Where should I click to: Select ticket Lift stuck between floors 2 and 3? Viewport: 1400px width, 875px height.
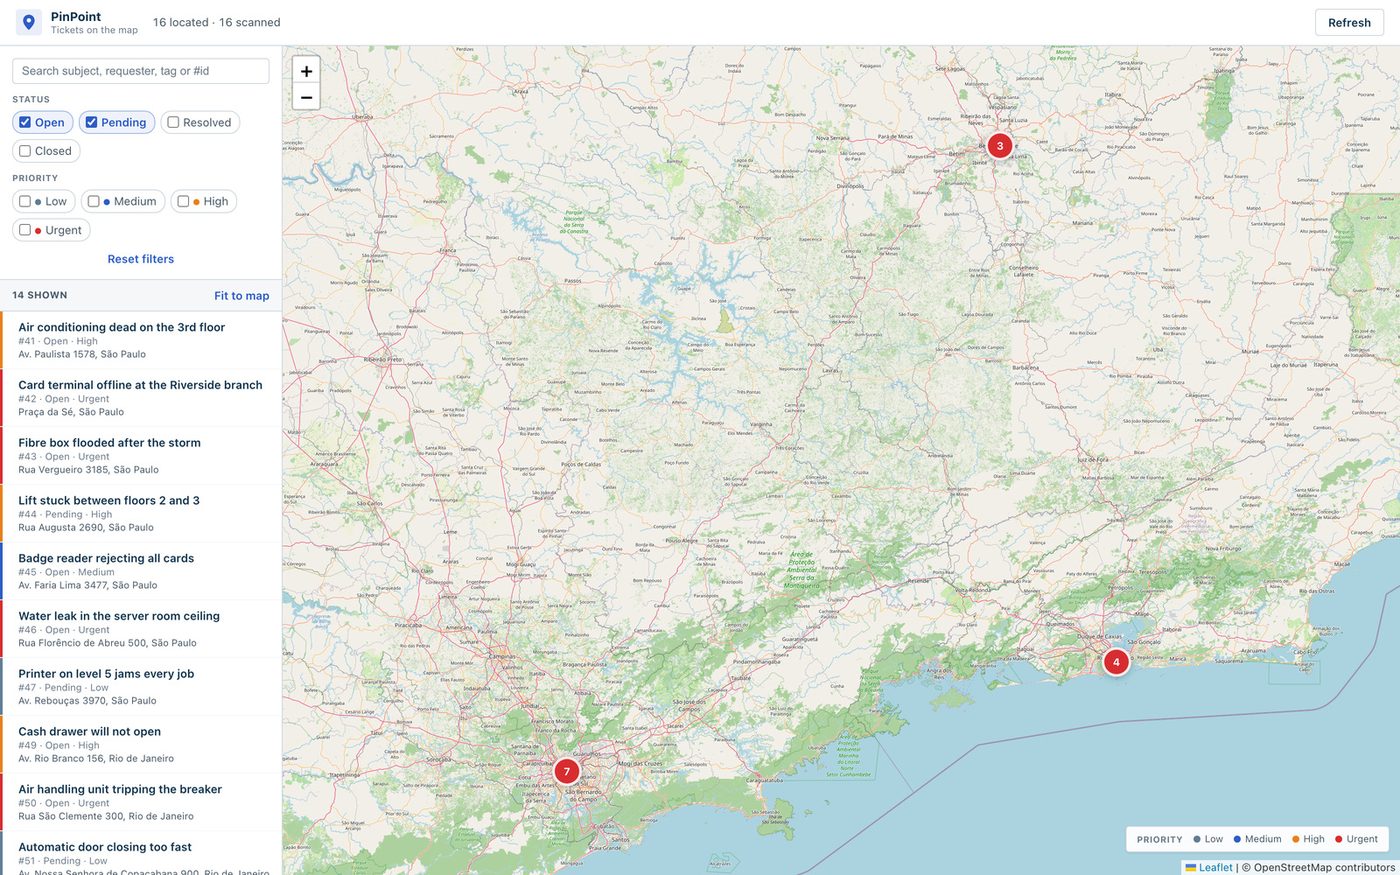(141, 514)
